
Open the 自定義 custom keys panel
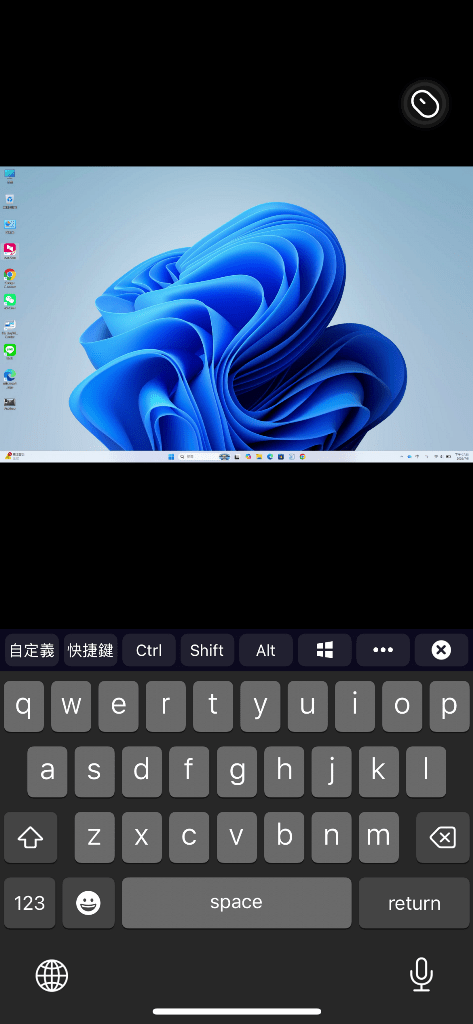pyautogui.click(x=32, y=650)
